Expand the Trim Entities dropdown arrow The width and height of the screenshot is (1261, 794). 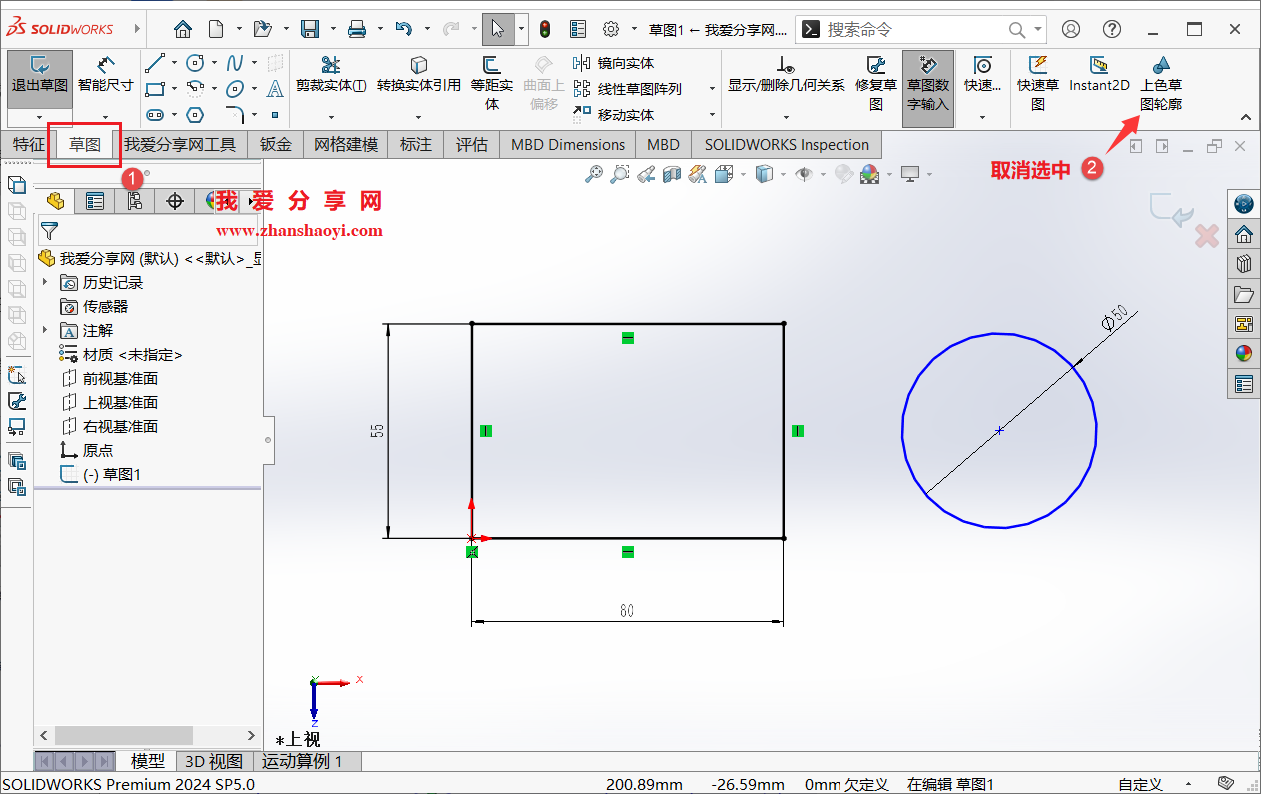click(331, 117)
